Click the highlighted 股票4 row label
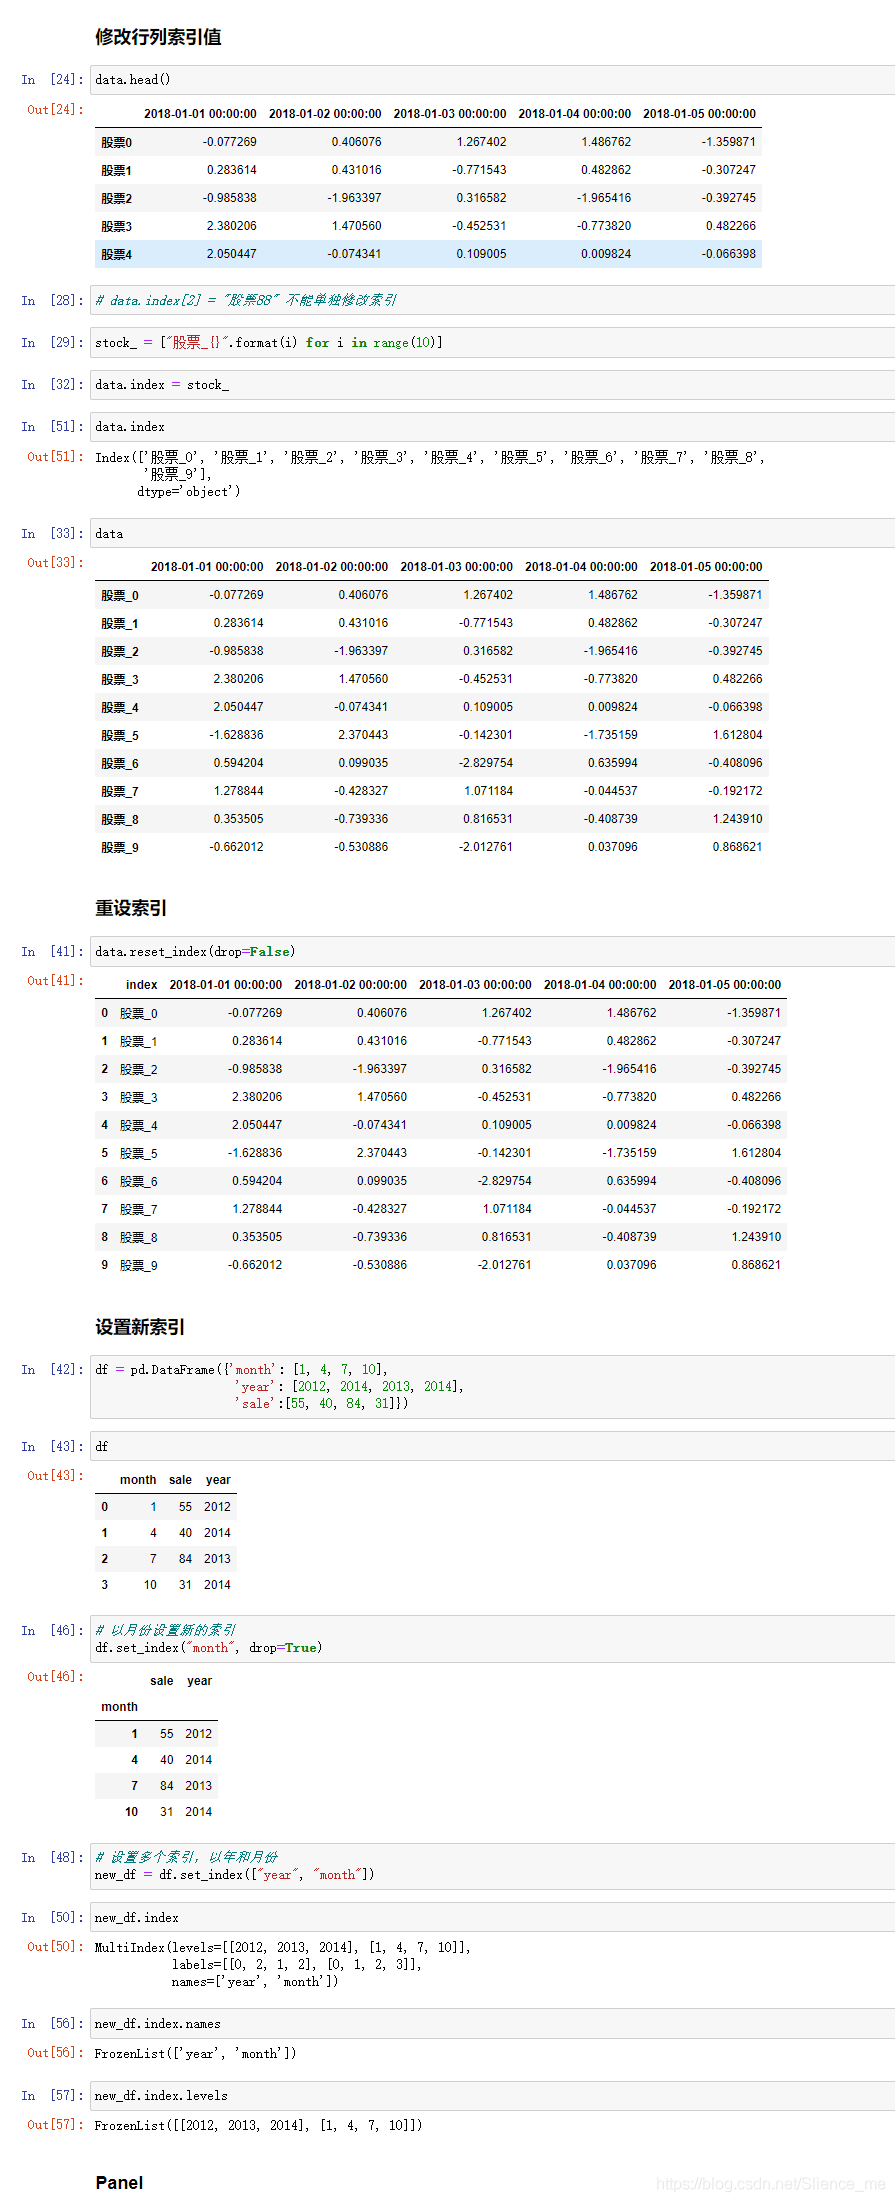 point(116,254)
